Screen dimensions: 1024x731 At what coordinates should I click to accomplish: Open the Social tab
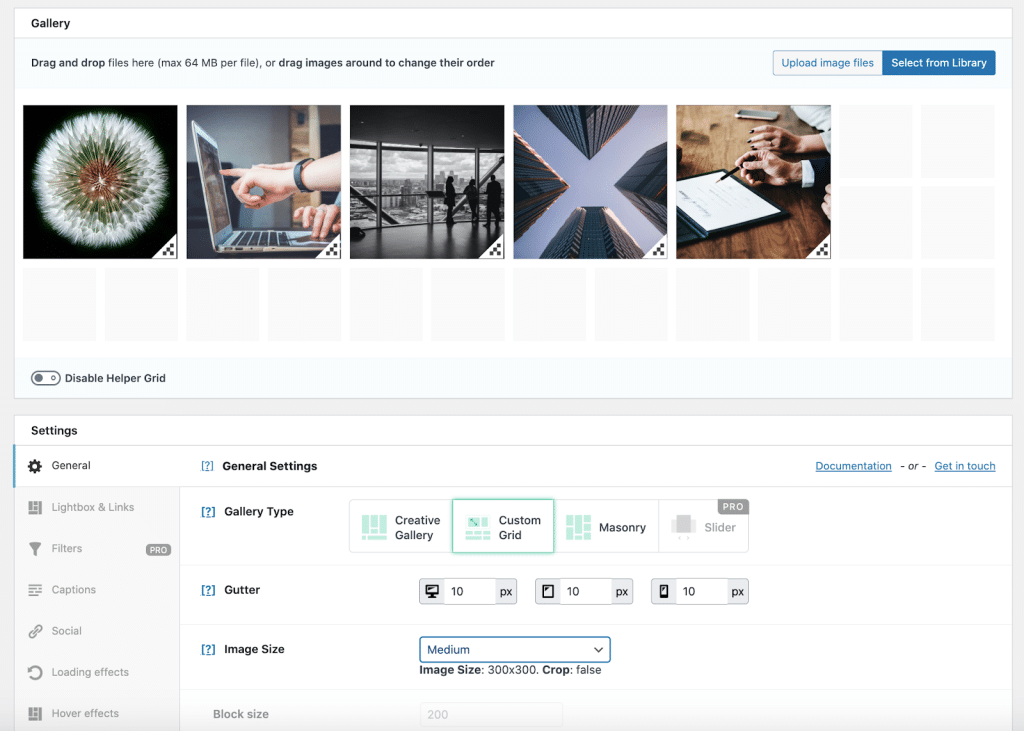pyautogui.click(x=97, y=631)
